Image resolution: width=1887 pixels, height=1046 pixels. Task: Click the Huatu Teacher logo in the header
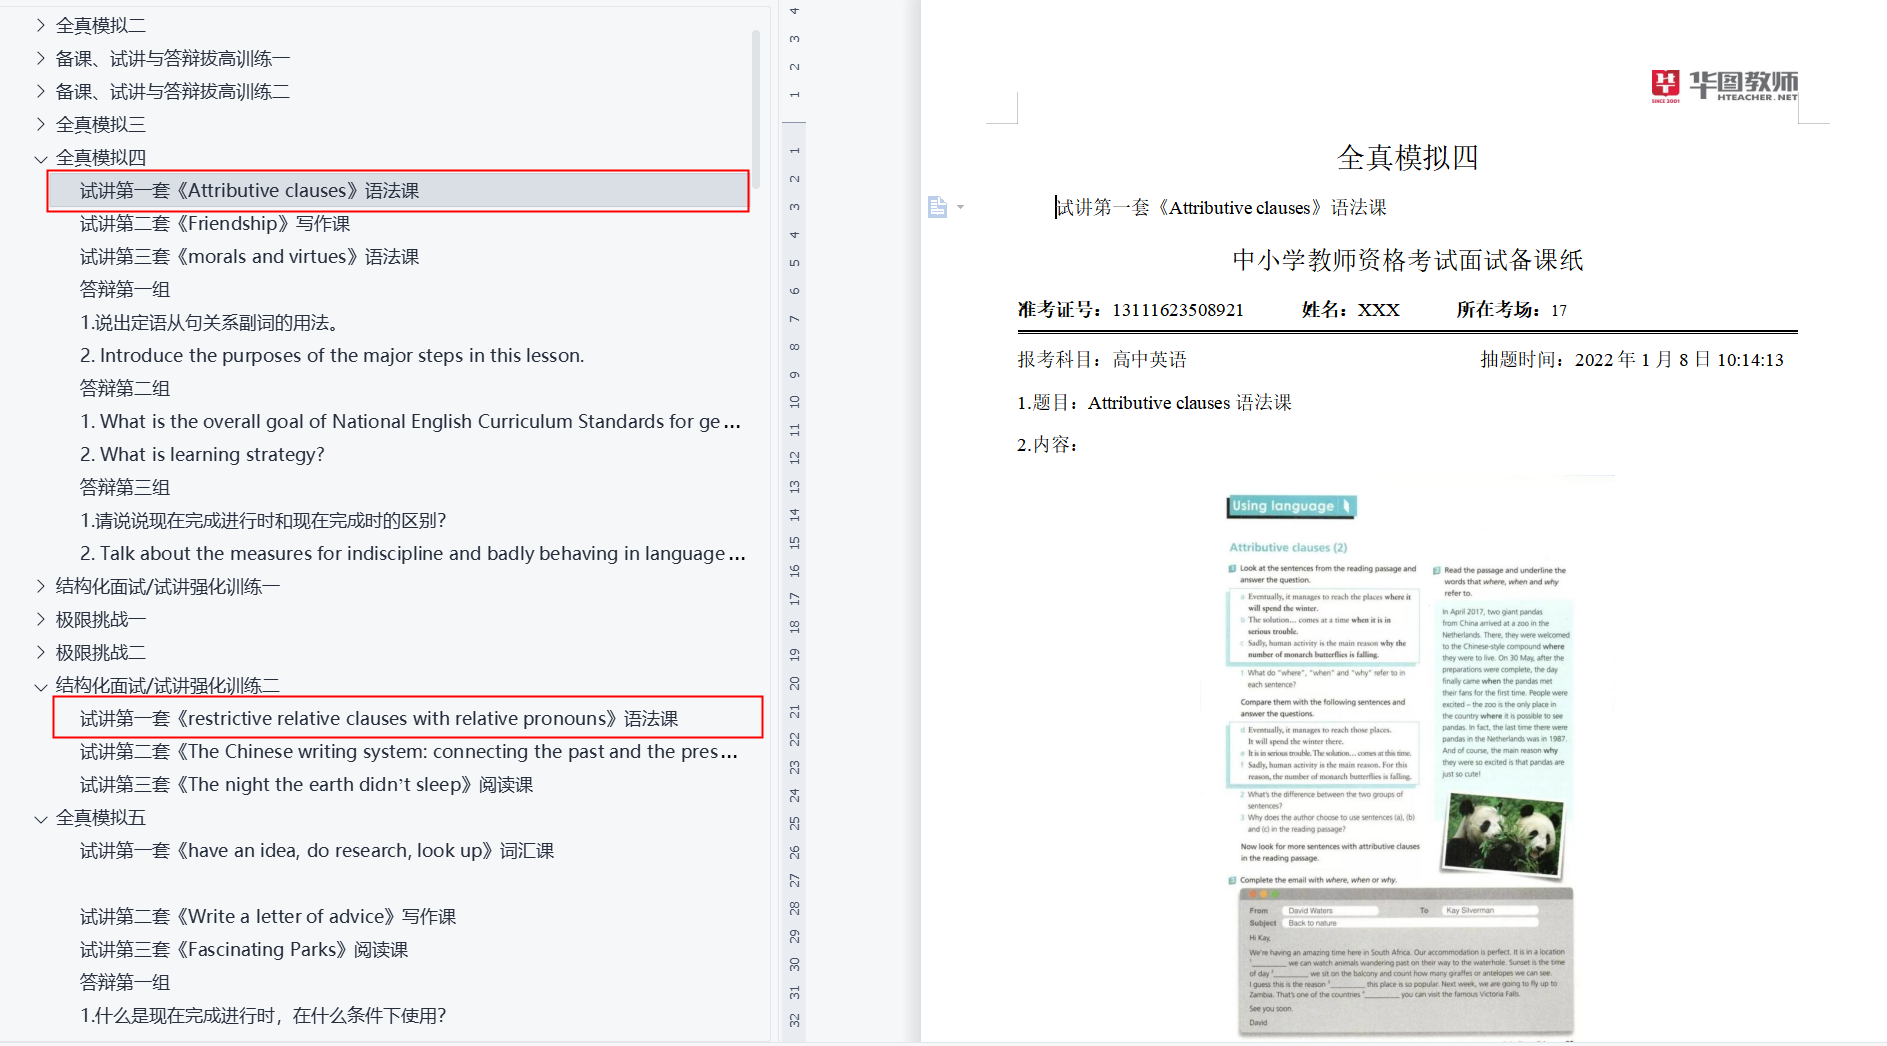tap(1724, 86)
